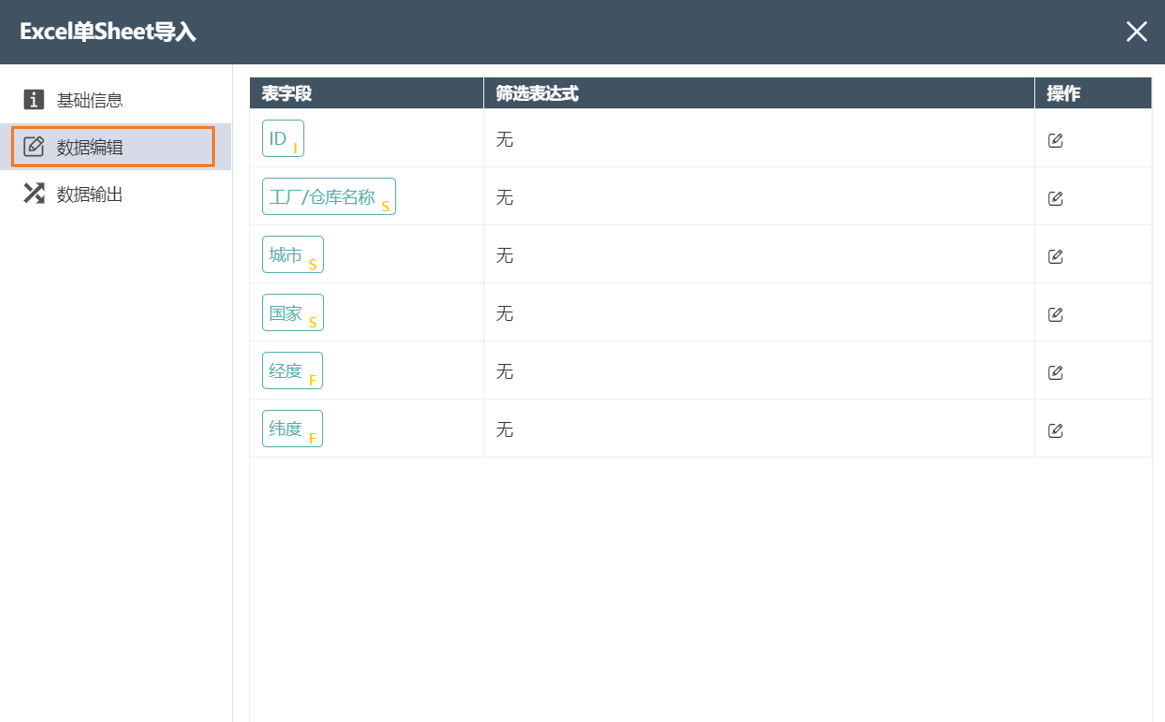1165x722 pixels.
Task: Select the ID field tag
Action: [283, 138]
